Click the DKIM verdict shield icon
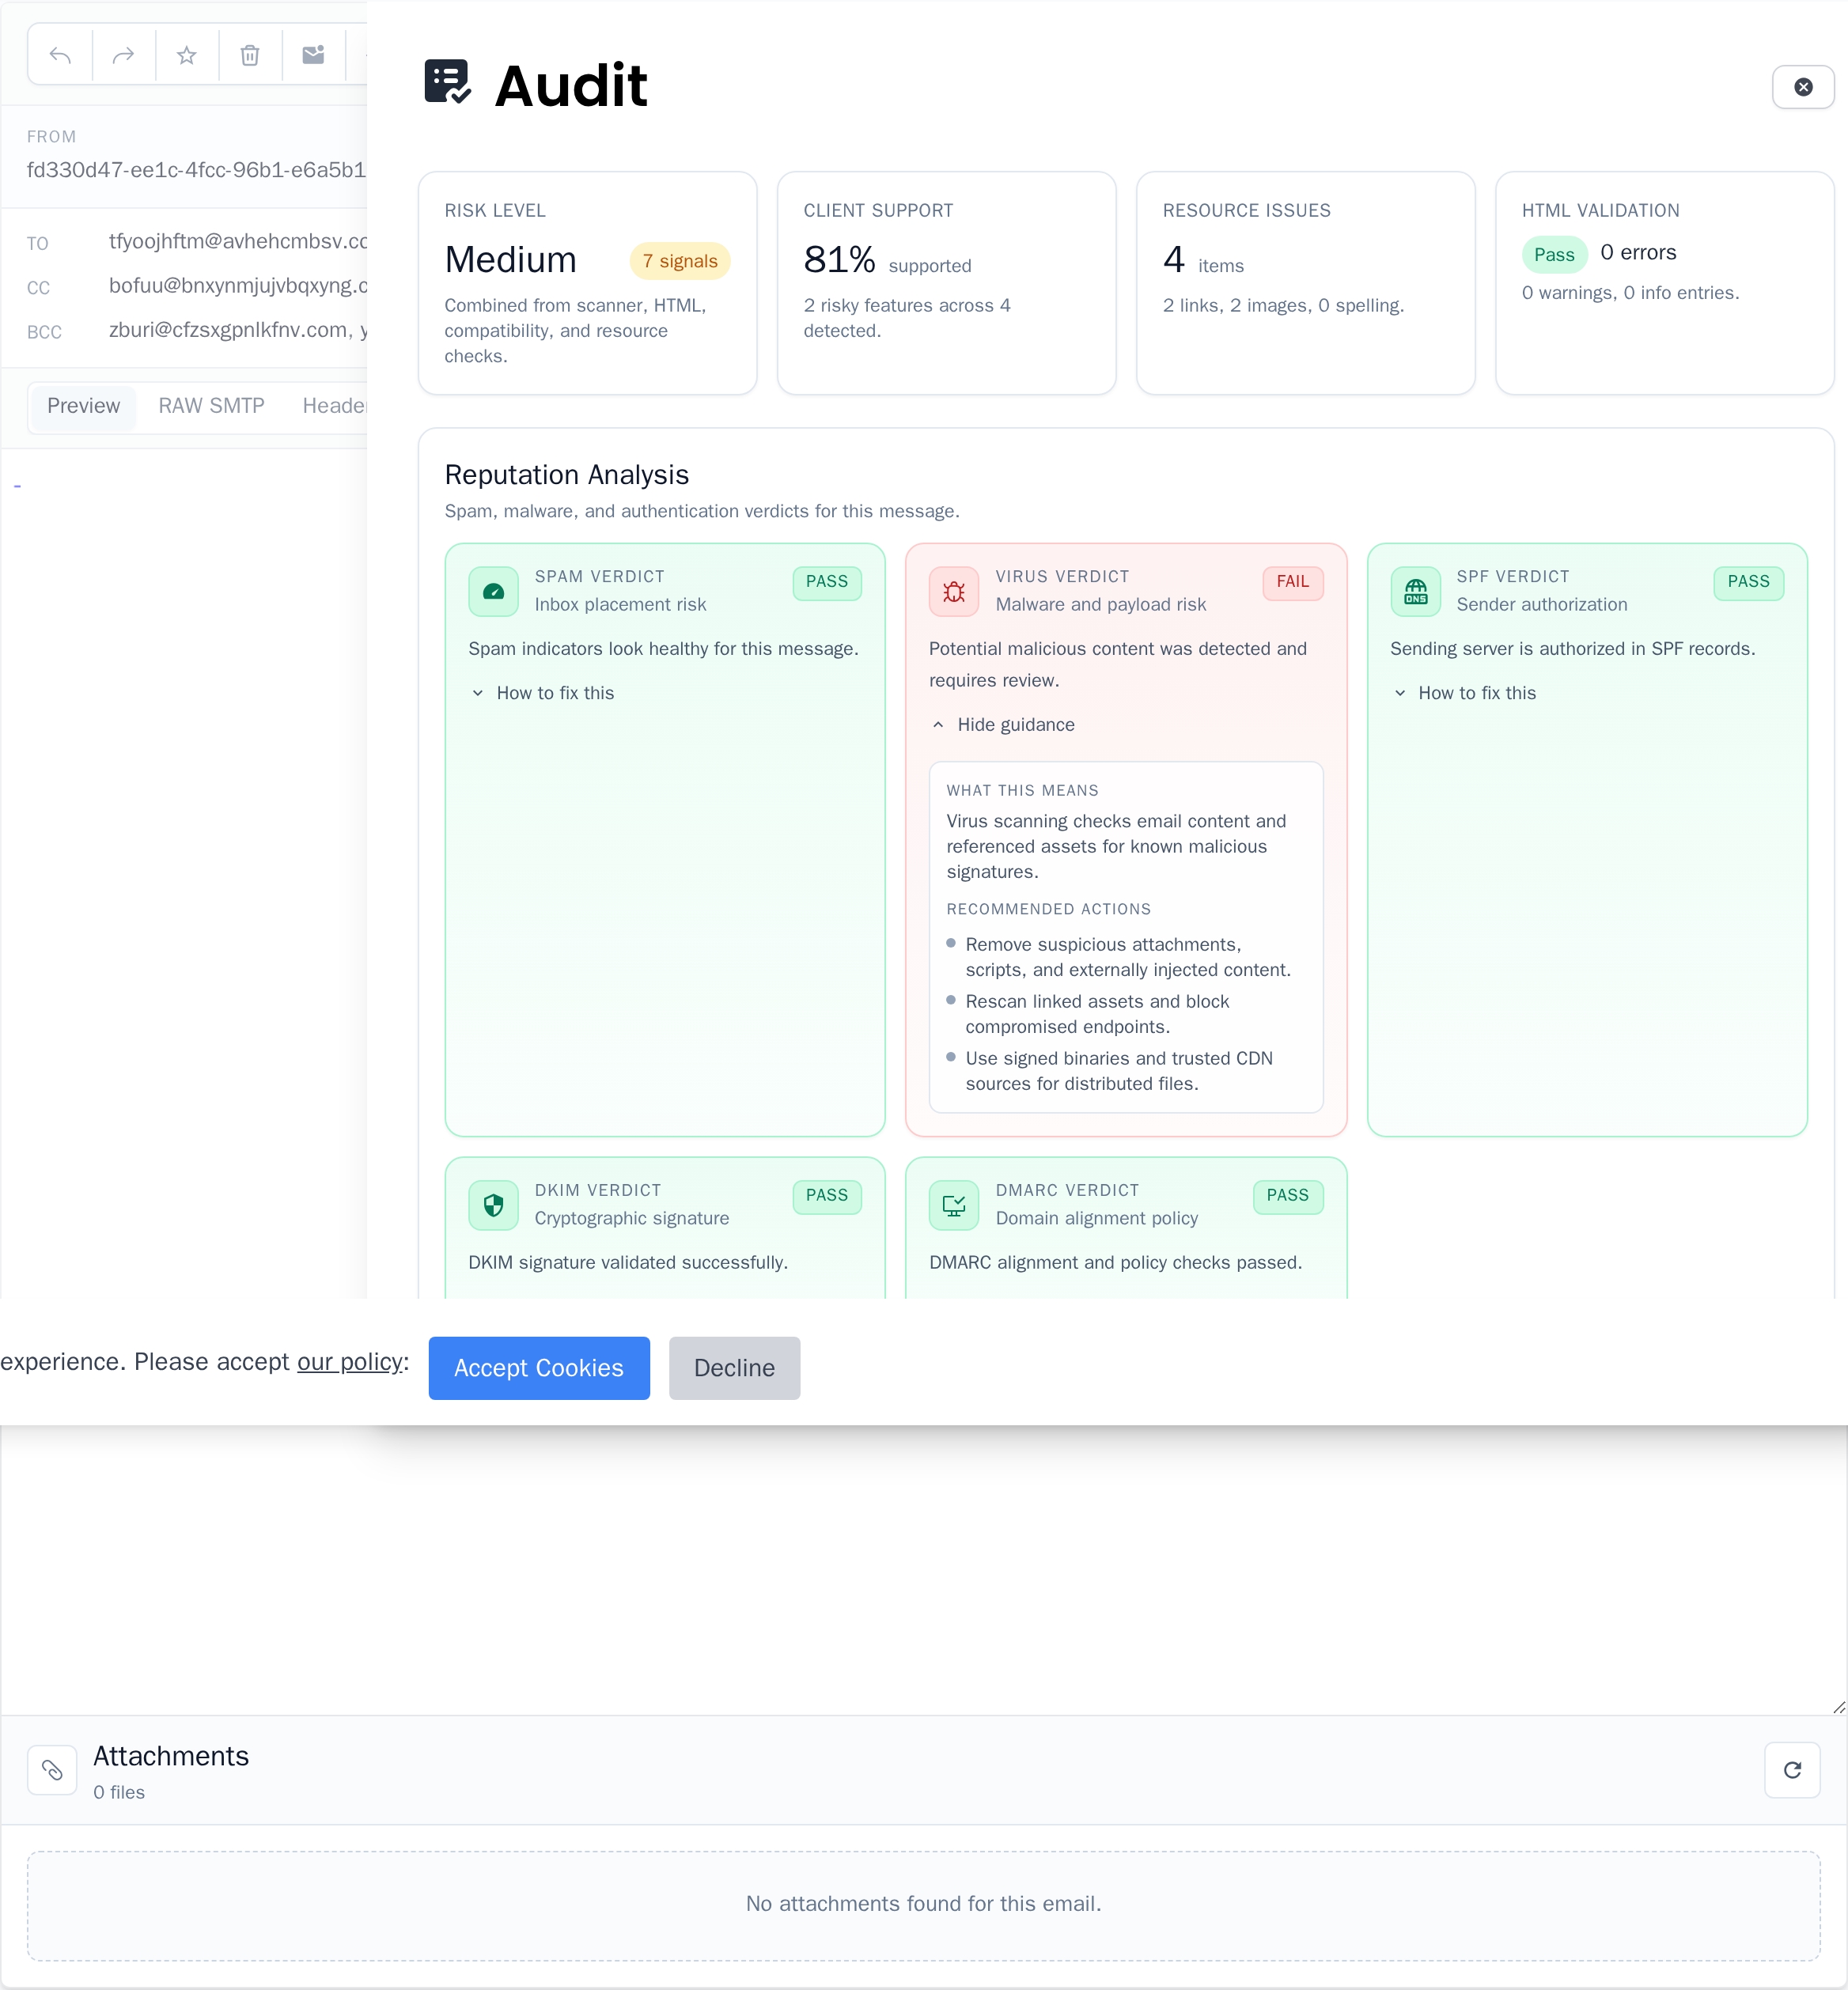This screenshot has width=1848, height=1990. coord(493,1206)
